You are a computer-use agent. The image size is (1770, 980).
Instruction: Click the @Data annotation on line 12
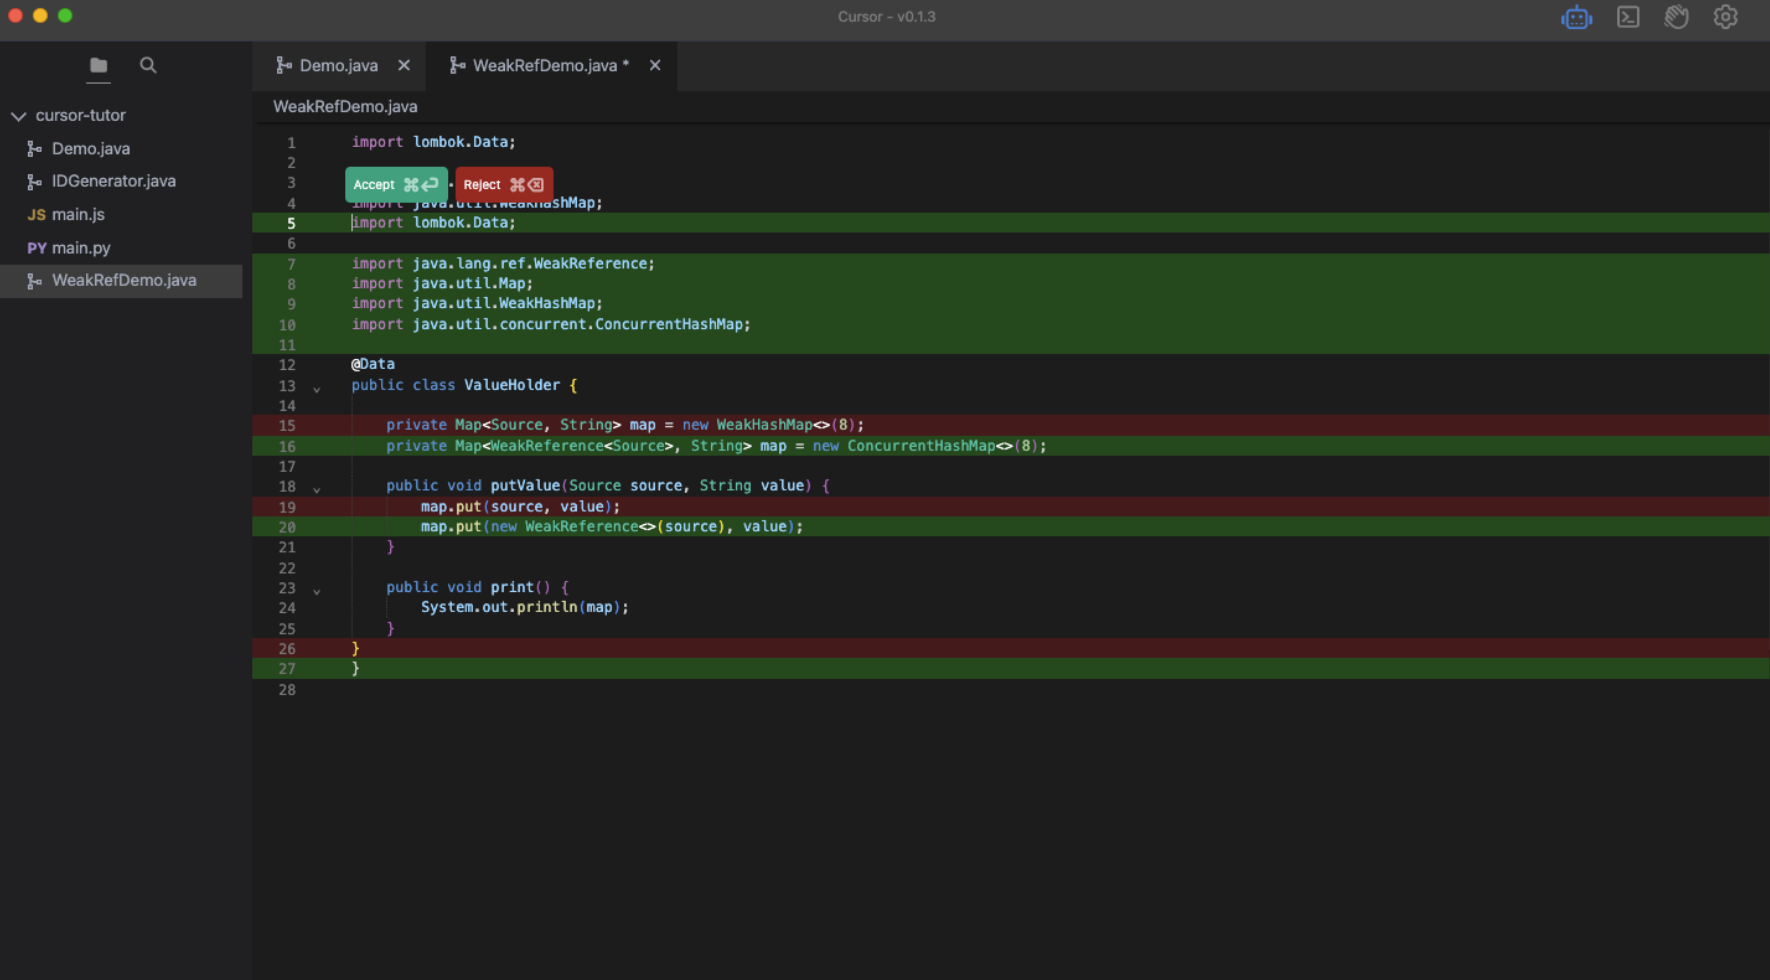click(x=373, y=364)
